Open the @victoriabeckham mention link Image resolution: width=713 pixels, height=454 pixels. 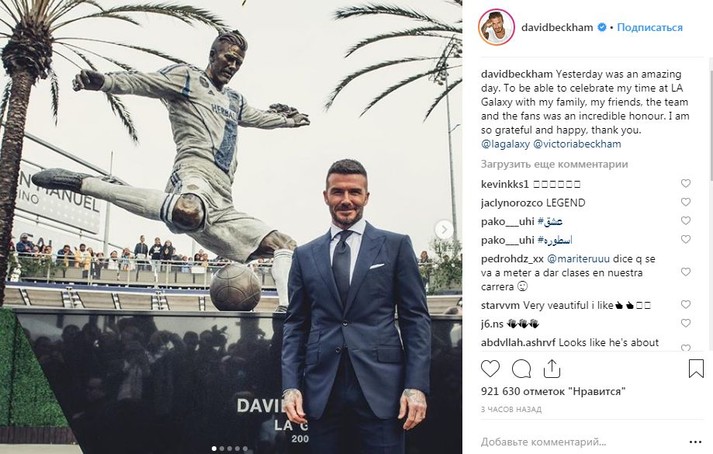[577, 144]
